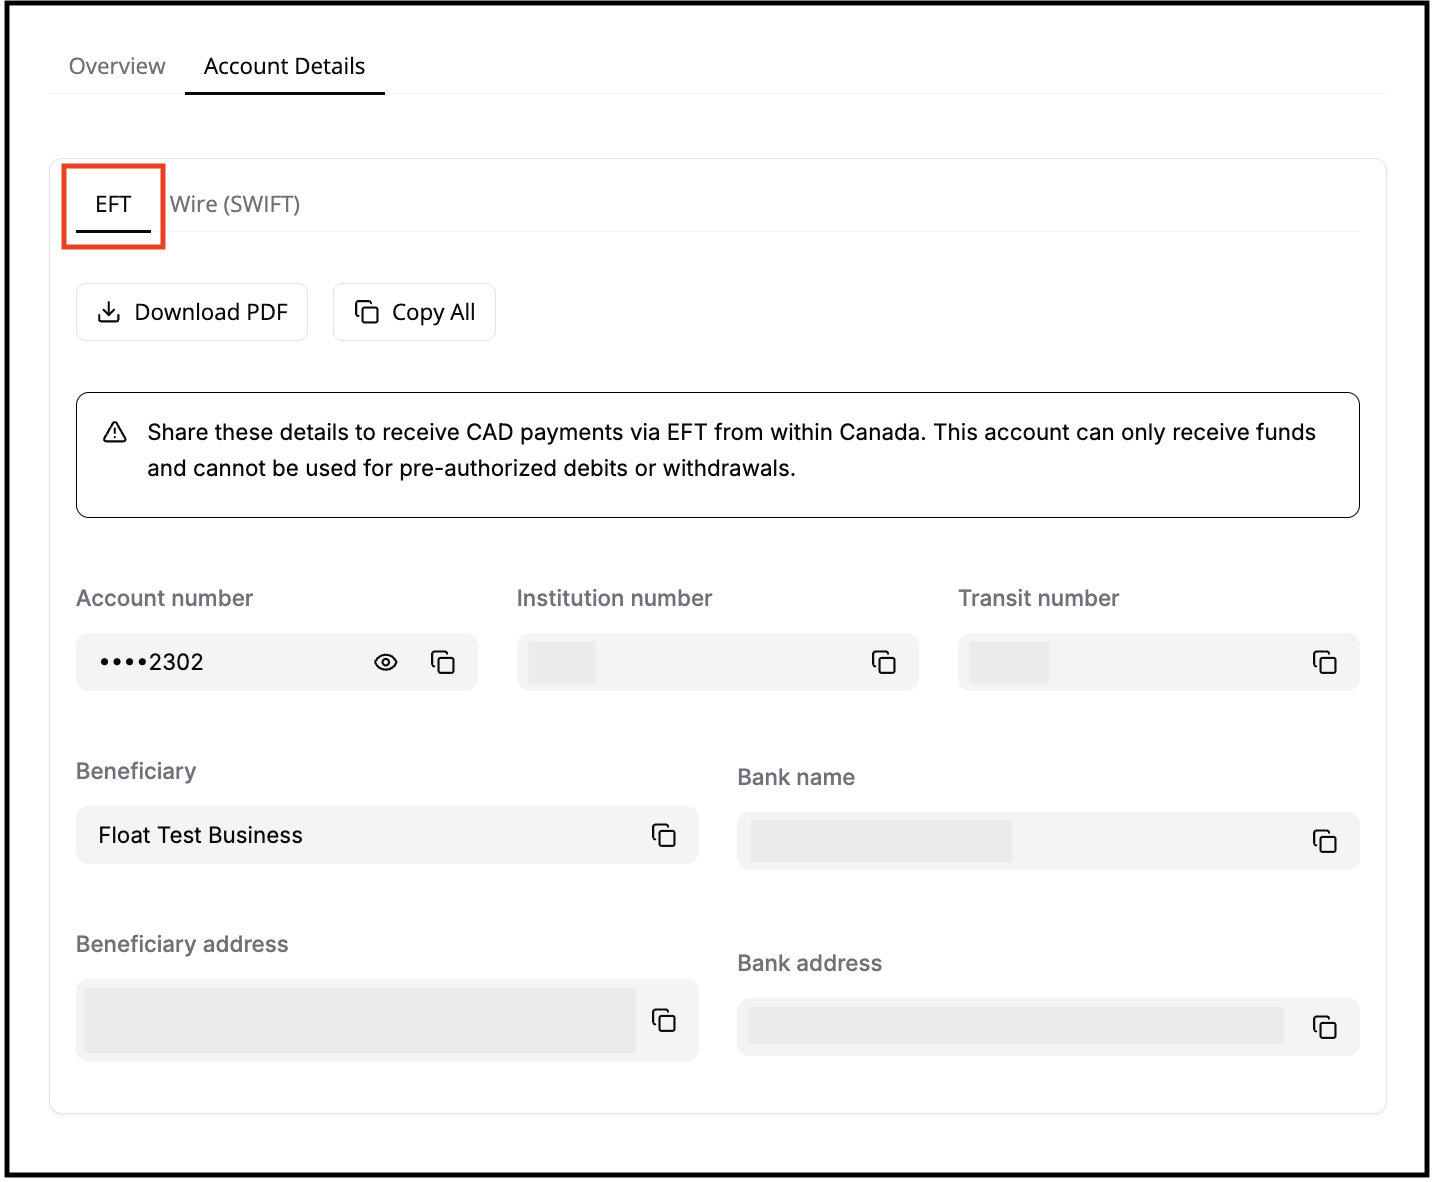
Task: Click the Transit number field
Action: pos(1130,662)
